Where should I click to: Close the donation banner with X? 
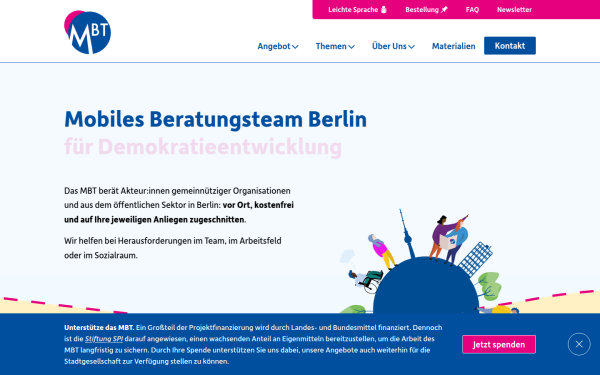tap(579, 344)
